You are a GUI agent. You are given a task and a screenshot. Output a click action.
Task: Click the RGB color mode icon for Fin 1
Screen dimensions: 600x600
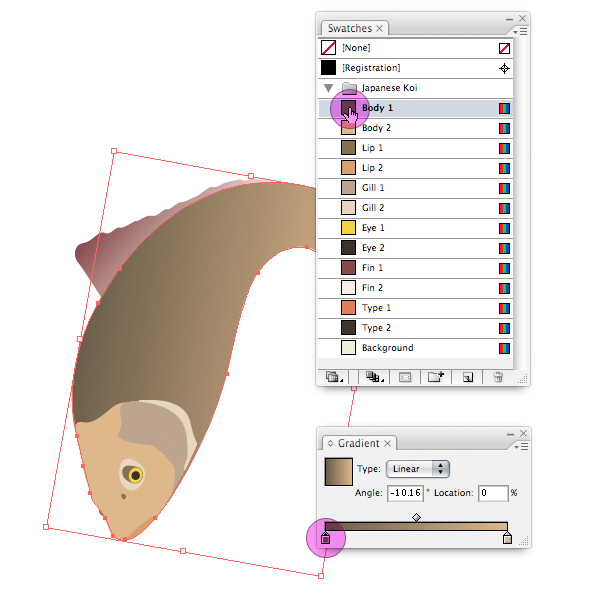(x=504, y=268)
